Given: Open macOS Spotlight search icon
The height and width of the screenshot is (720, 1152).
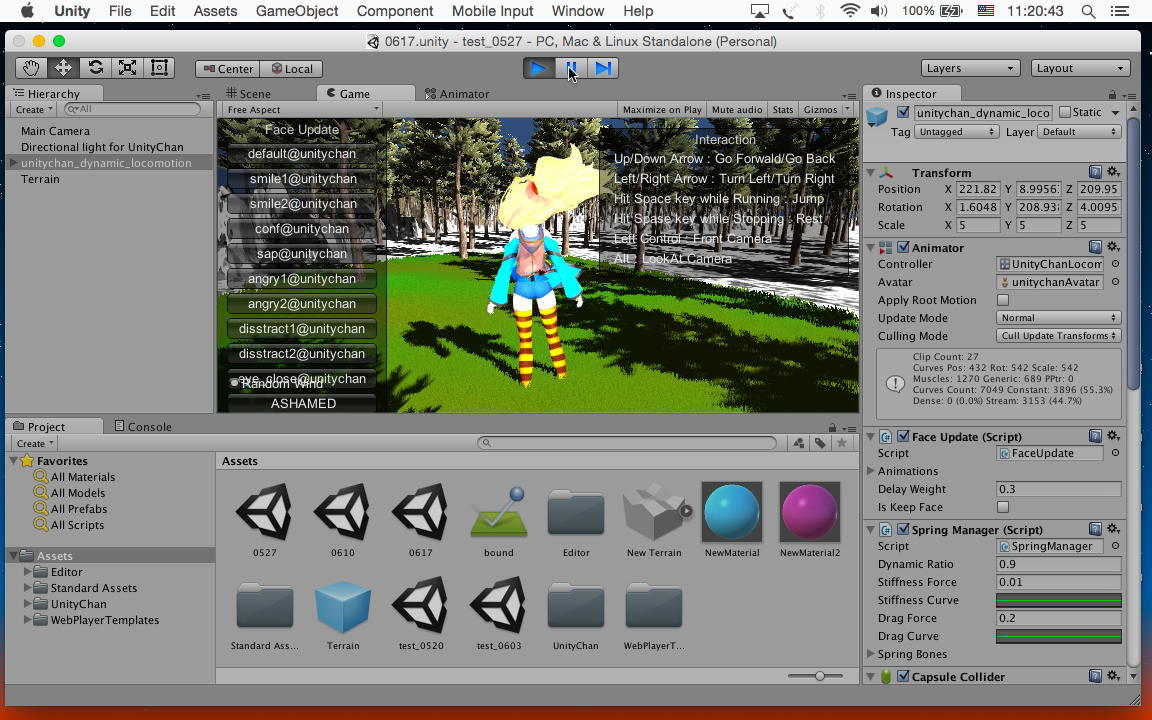Looking at the screenshot, I should tap(1088, 11).
